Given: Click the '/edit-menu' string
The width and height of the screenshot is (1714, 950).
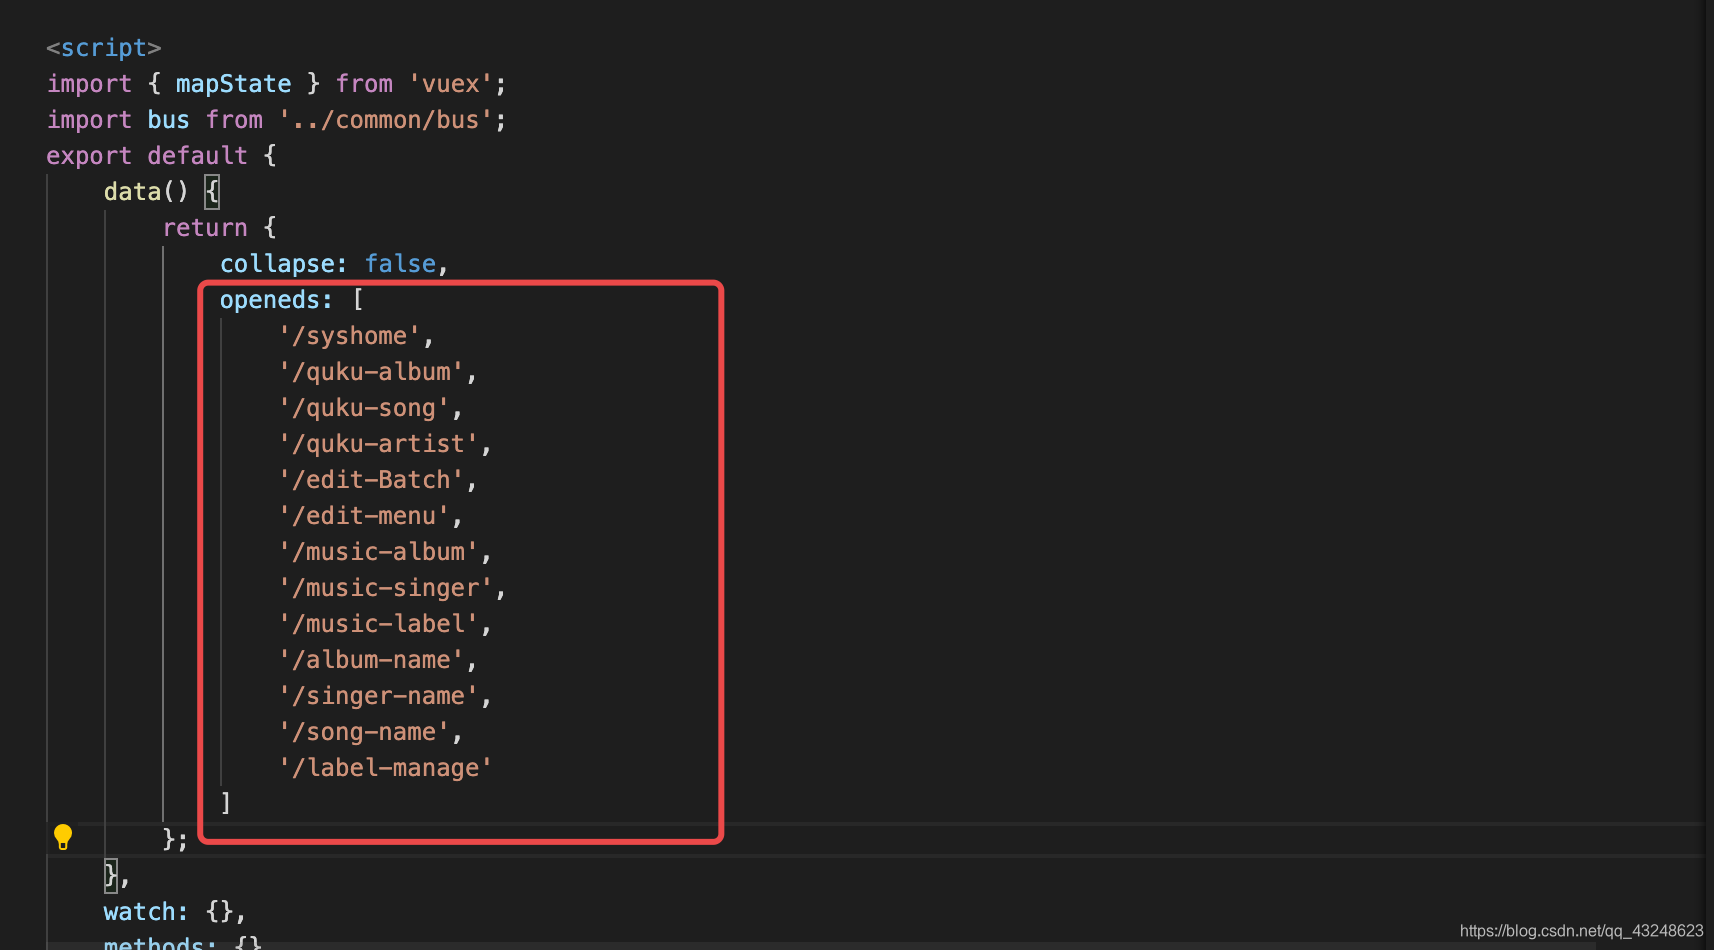Looking at the screenshot, I should 364,516.
